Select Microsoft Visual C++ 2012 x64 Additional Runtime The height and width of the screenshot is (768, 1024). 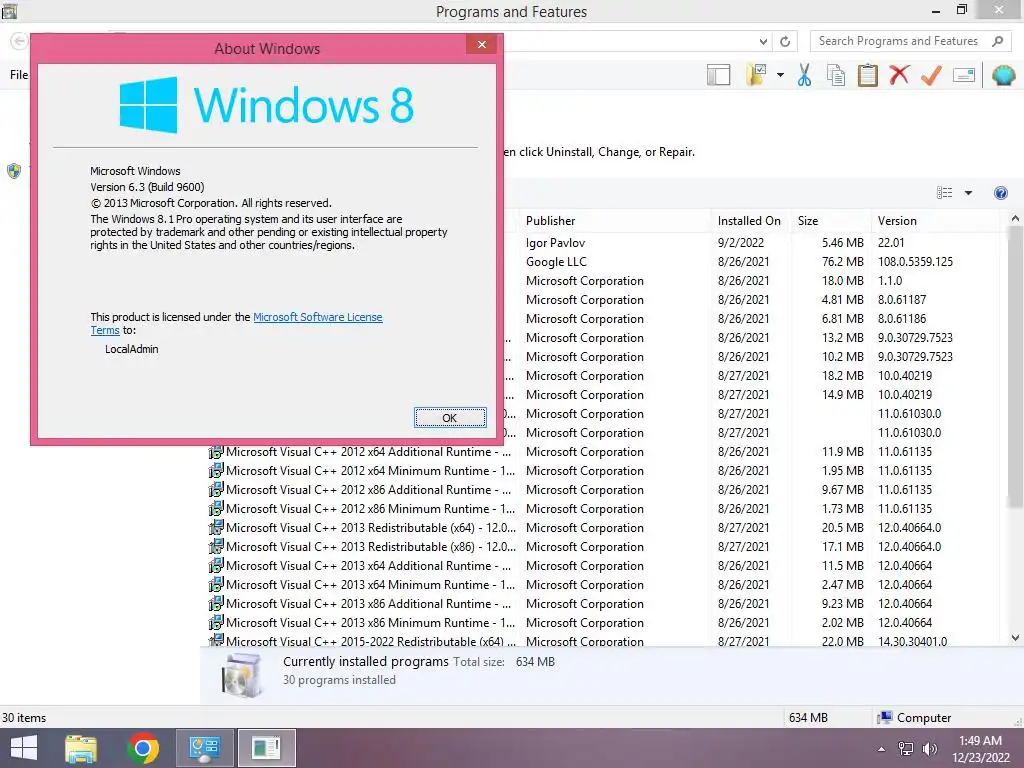click(x=368, y=452)
